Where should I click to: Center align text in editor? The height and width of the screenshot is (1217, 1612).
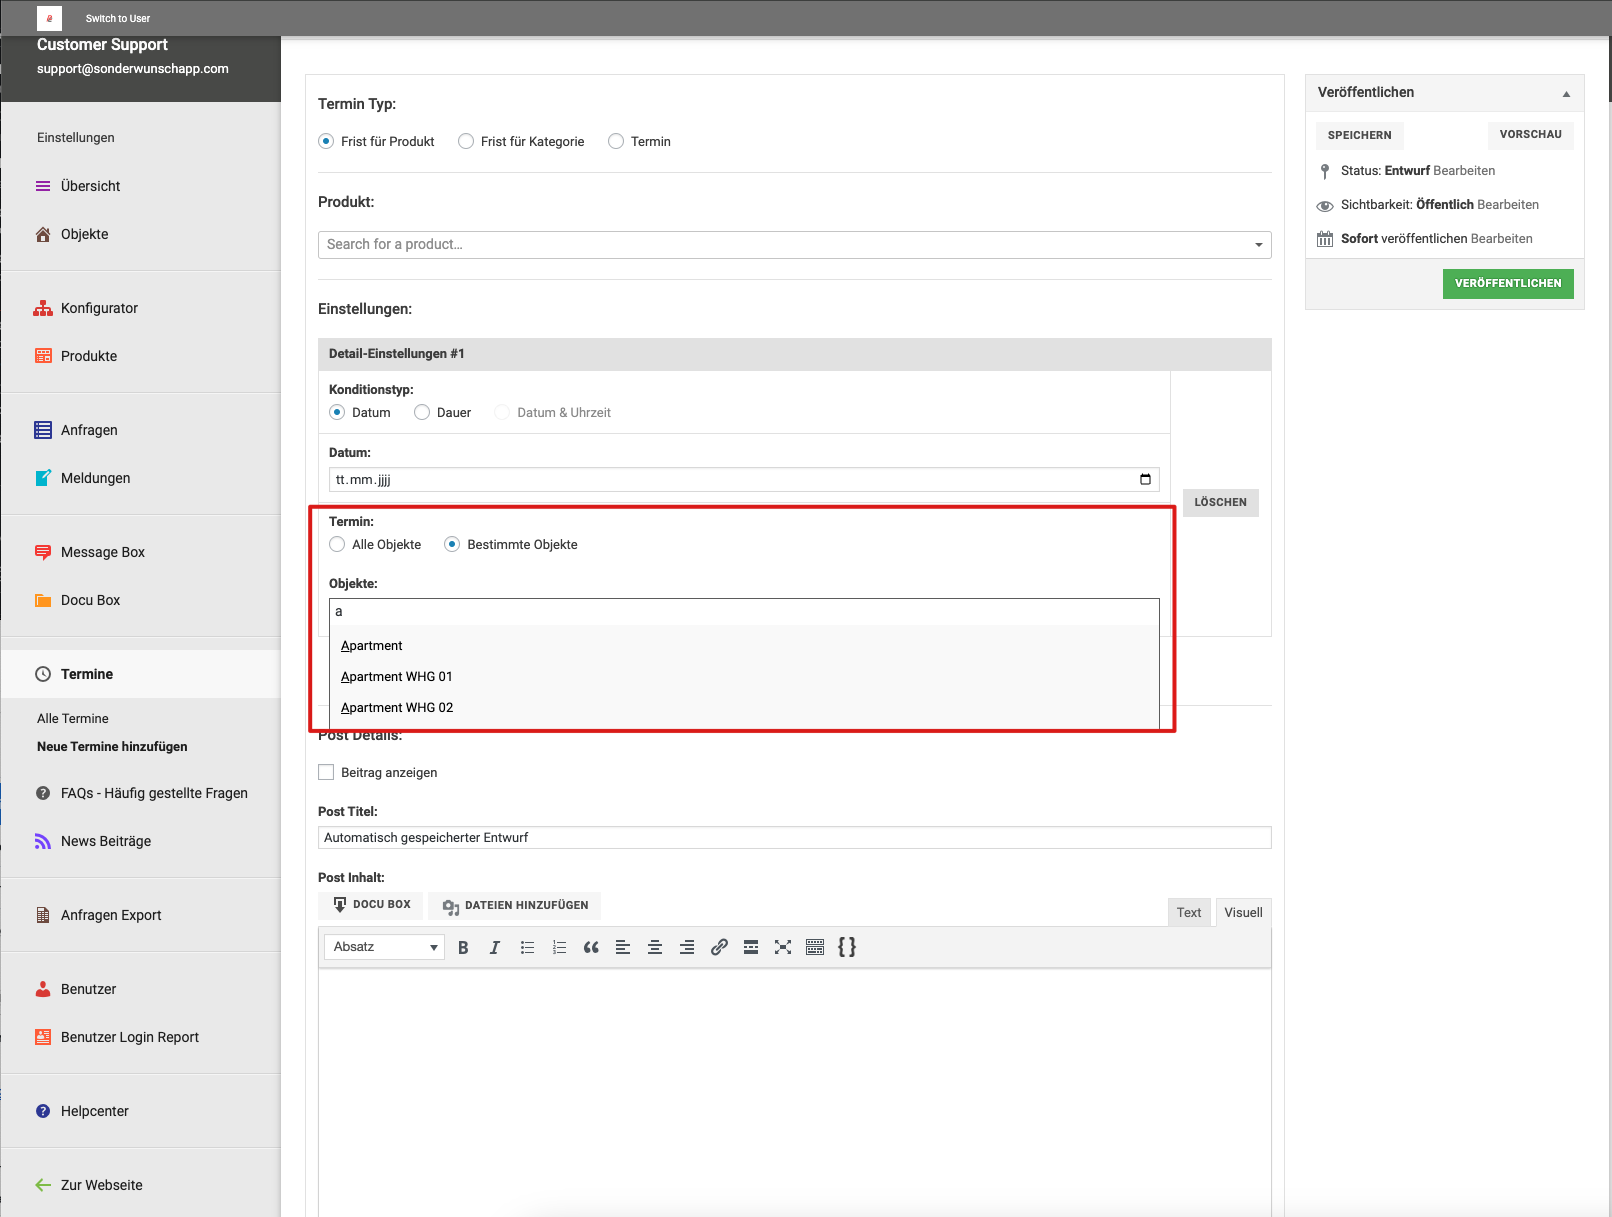pyautogui.click(x=655, y=947)
